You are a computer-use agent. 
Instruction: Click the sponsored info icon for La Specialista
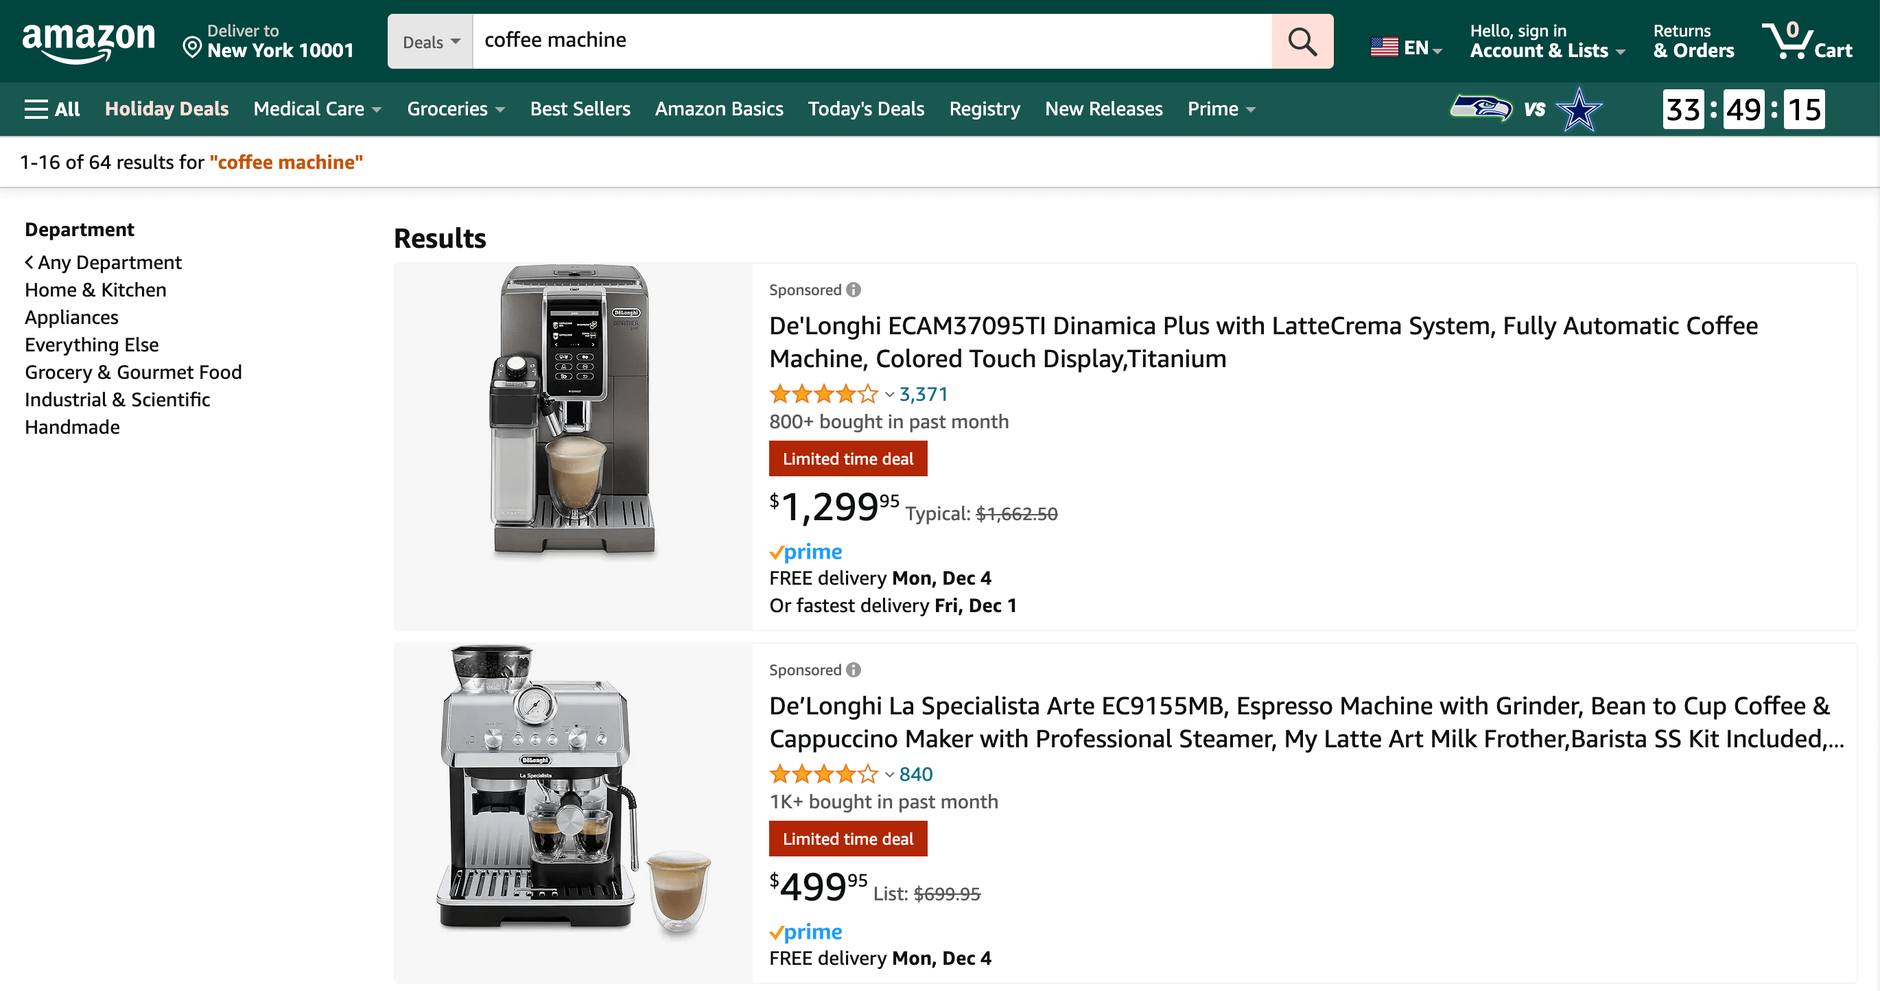(x=853, y=670)
